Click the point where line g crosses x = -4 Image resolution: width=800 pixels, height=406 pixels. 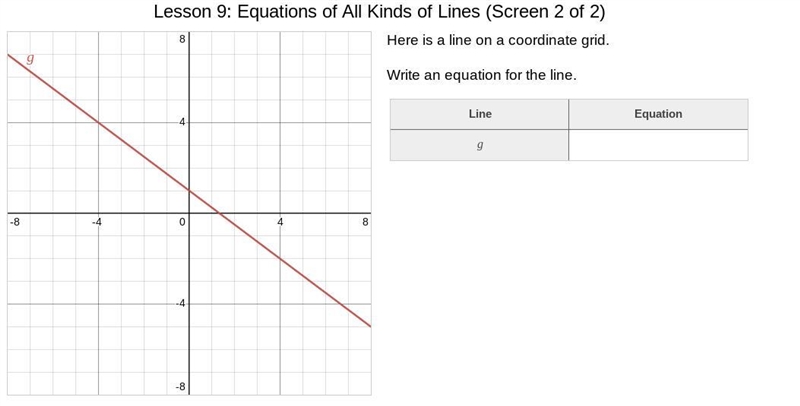click(x=98, y=122)
